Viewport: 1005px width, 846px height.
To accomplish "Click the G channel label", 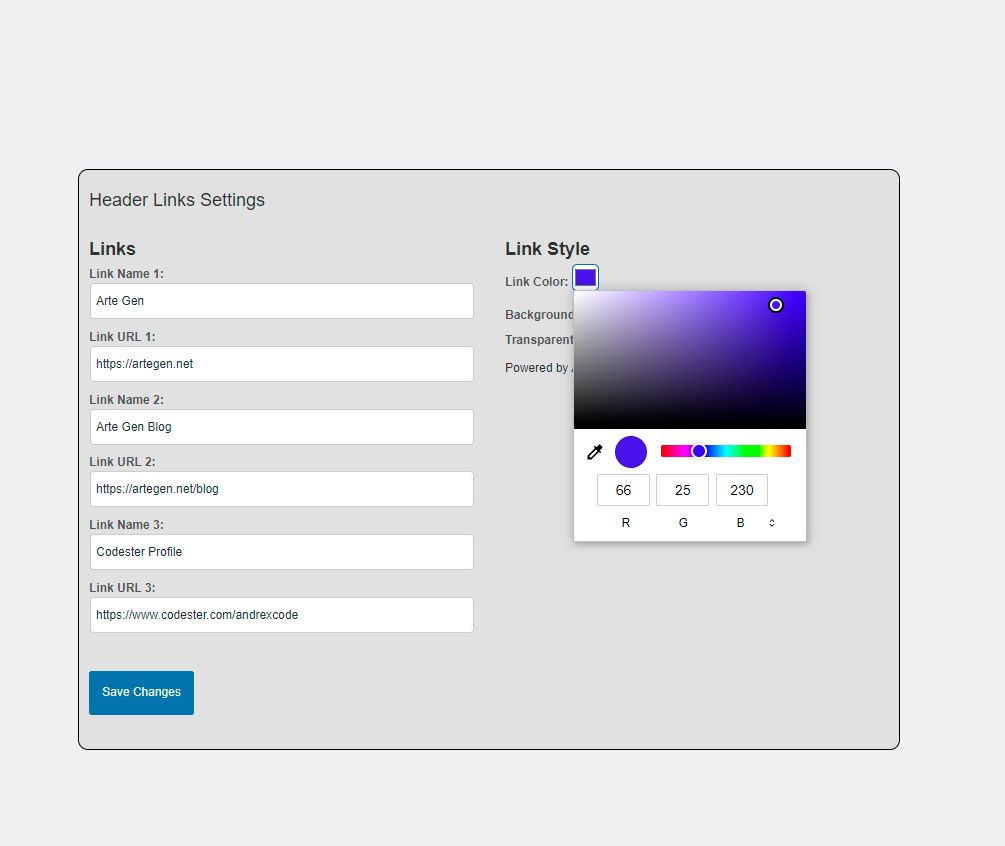I will 683,523.
